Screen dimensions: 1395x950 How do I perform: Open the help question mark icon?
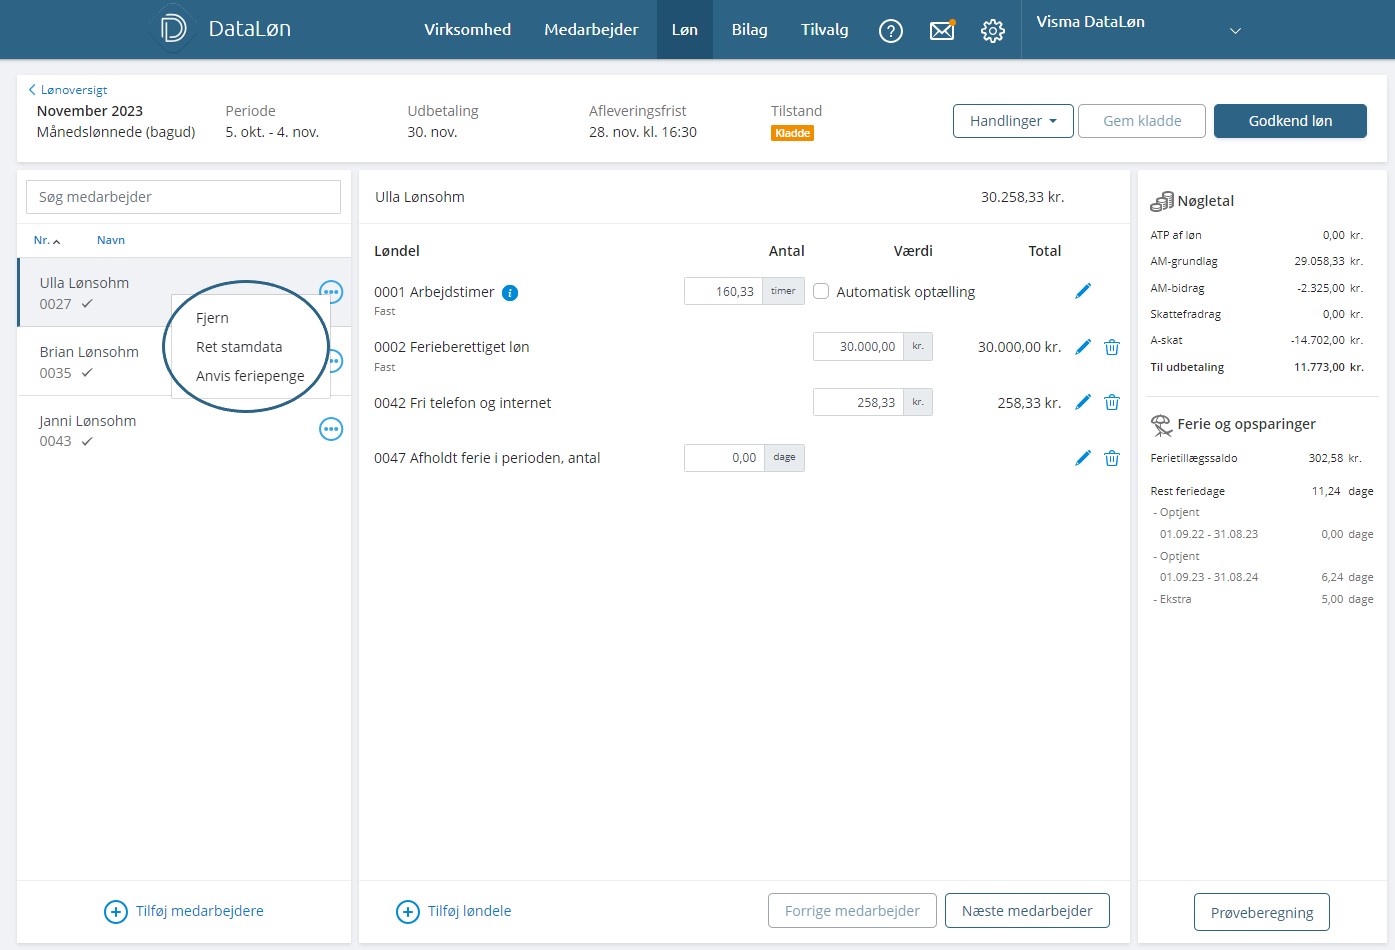point(890,31)
